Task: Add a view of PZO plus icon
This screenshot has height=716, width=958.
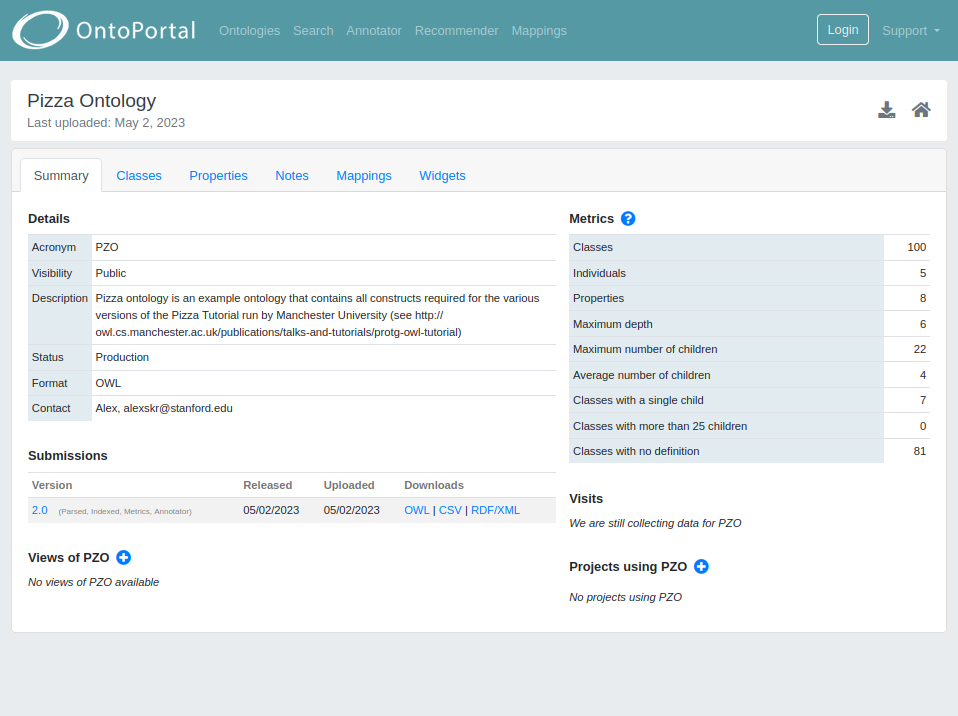Action: [124, 558]
